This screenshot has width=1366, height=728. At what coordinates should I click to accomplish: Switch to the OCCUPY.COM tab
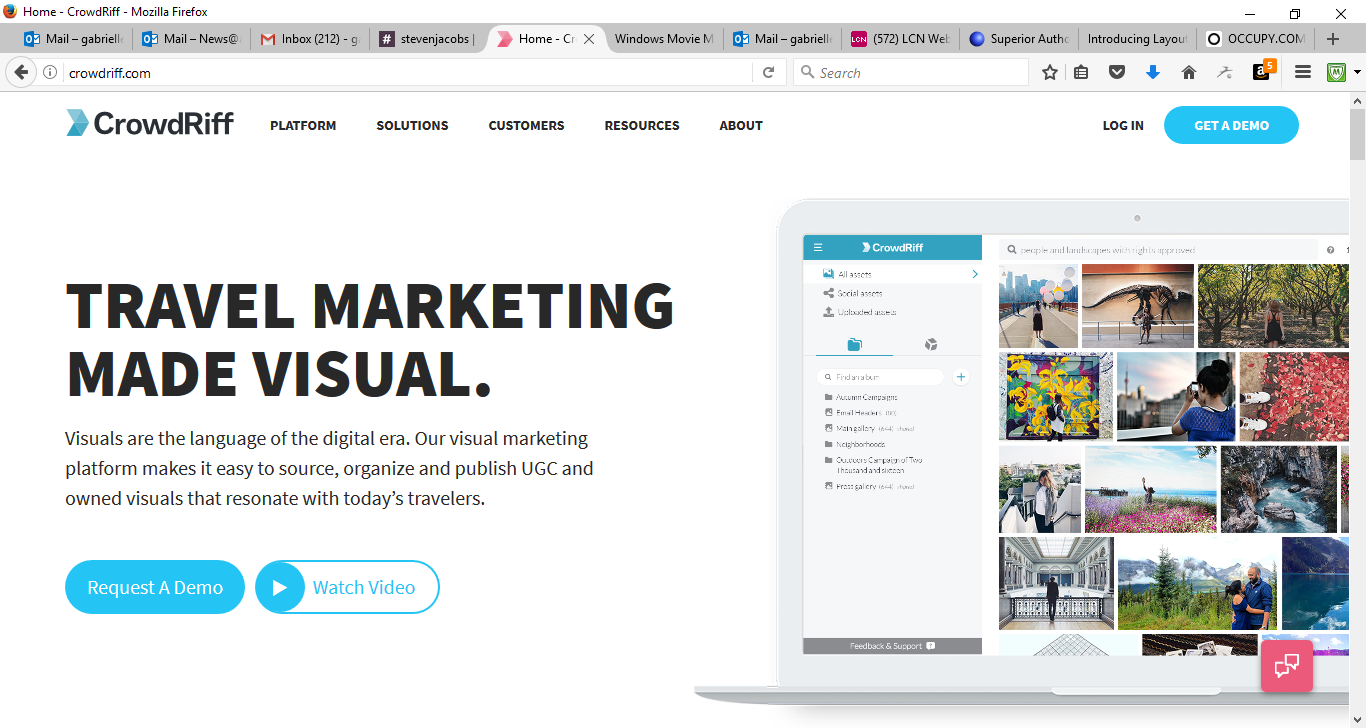coord(1256,39)
